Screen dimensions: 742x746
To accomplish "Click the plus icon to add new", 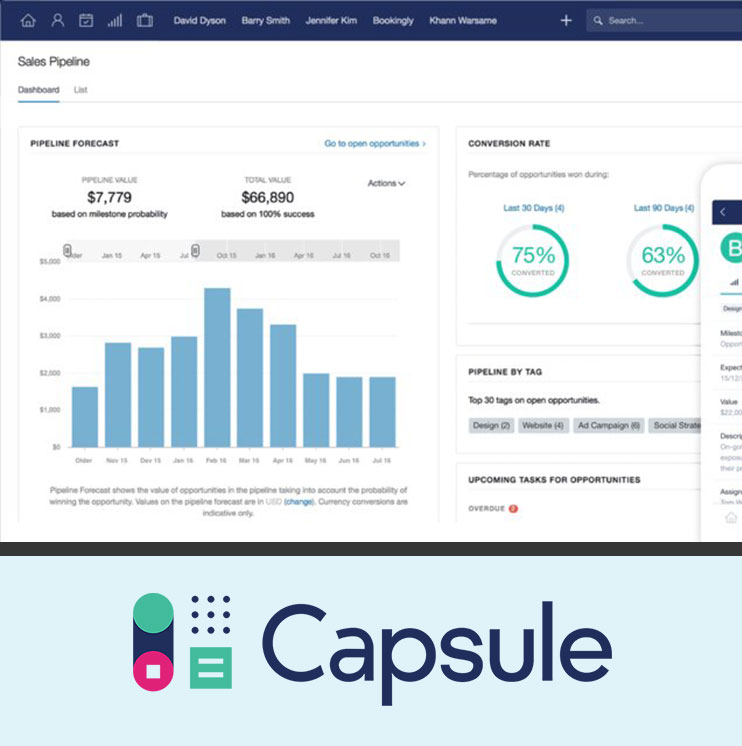I will (x=566, y=20).
